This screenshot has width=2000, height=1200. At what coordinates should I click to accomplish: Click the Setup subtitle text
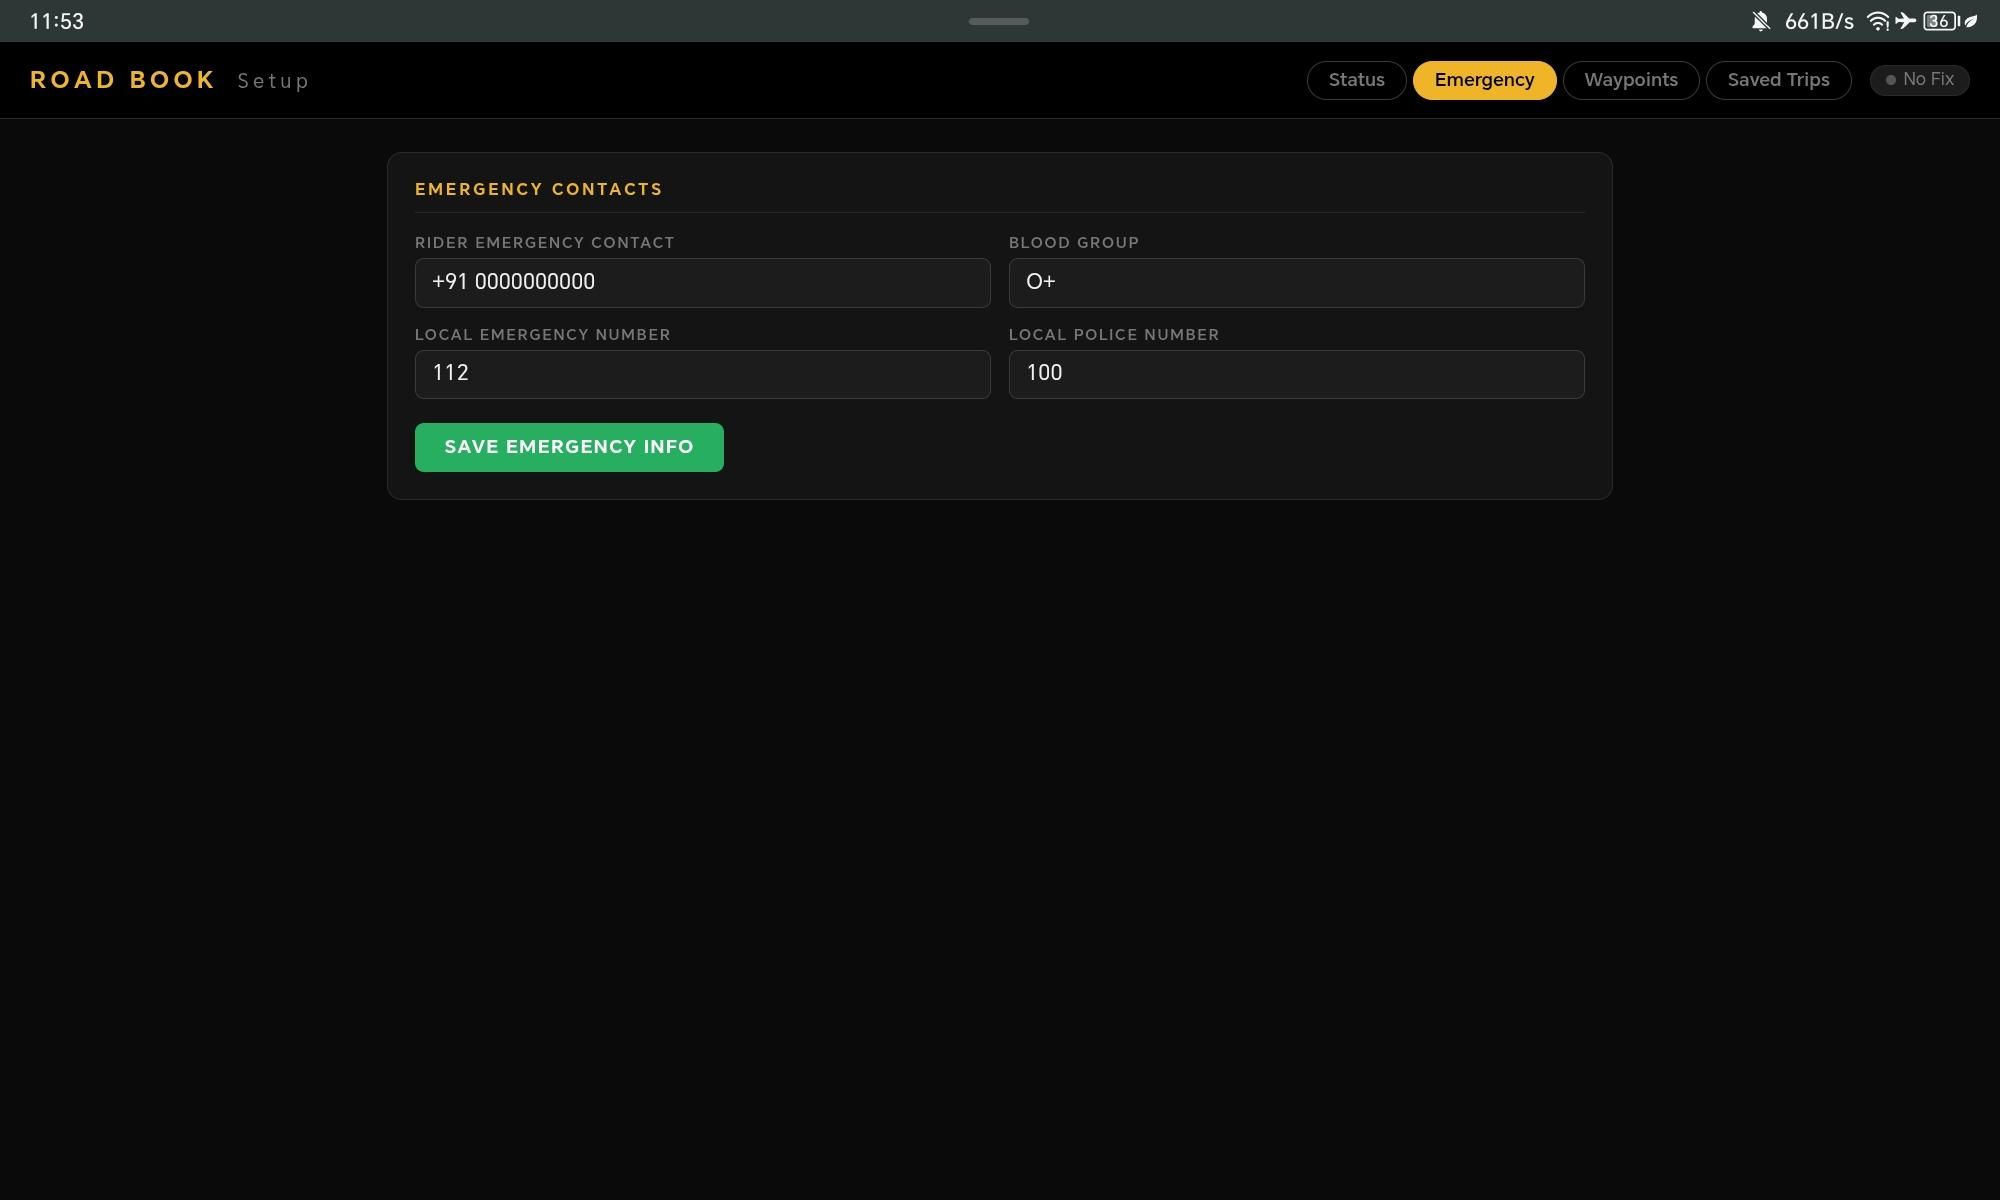tap(273, 81)
